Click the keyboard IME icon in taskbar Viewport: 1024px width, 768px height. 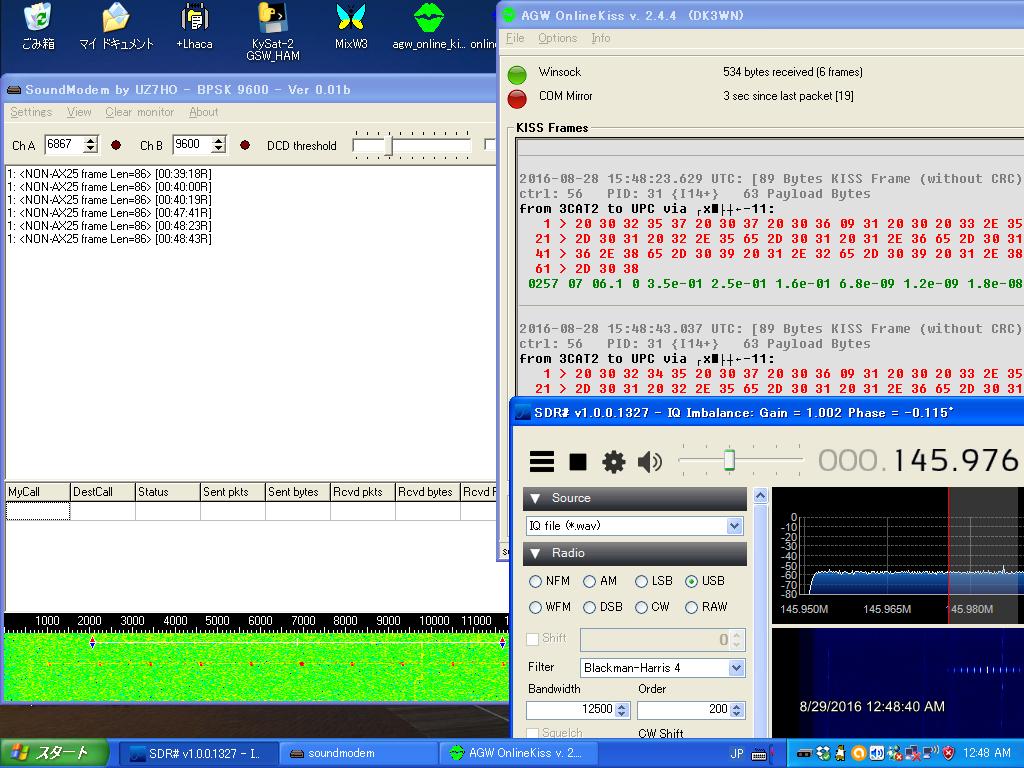click(759, 754)
